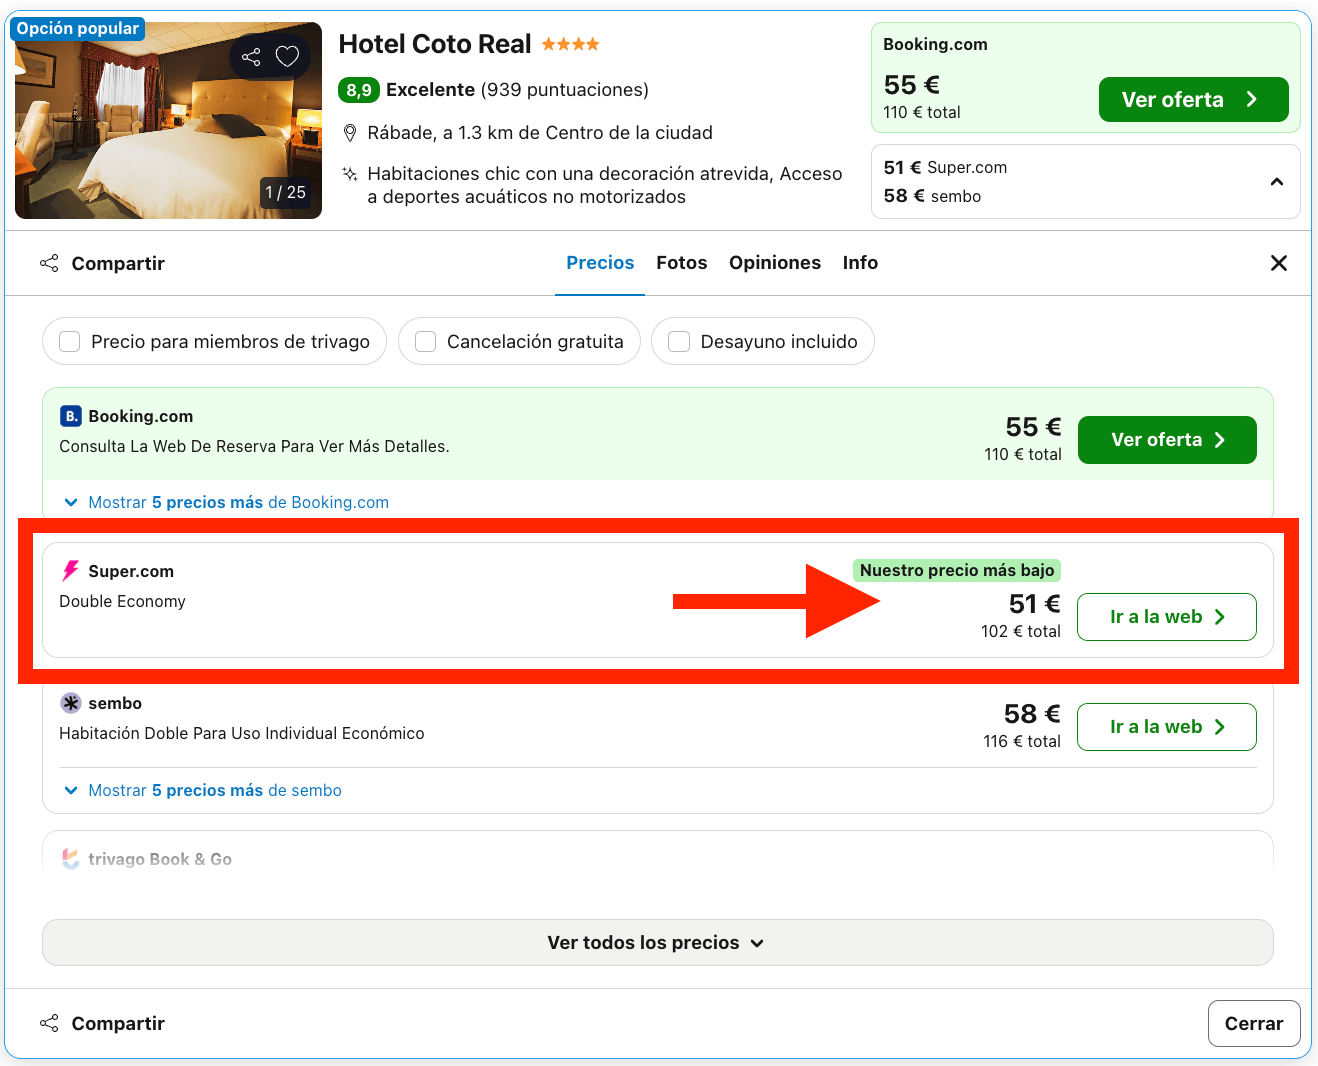Click the sembo asterisk logo icon
The height and width of the screenshot is (1066, 1318).
tap(71, 703)
